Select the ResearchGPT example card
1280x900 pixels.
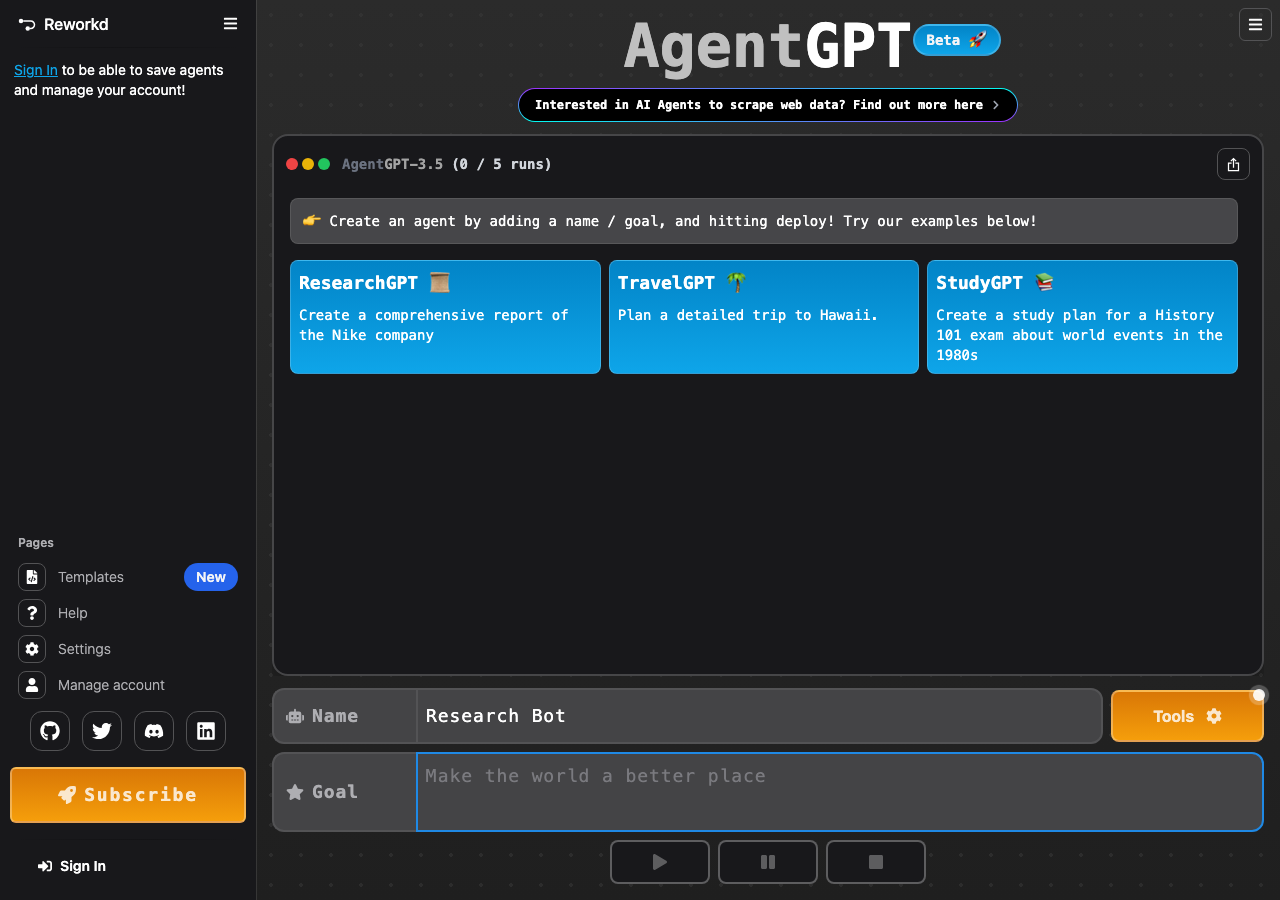coord(445,317)
